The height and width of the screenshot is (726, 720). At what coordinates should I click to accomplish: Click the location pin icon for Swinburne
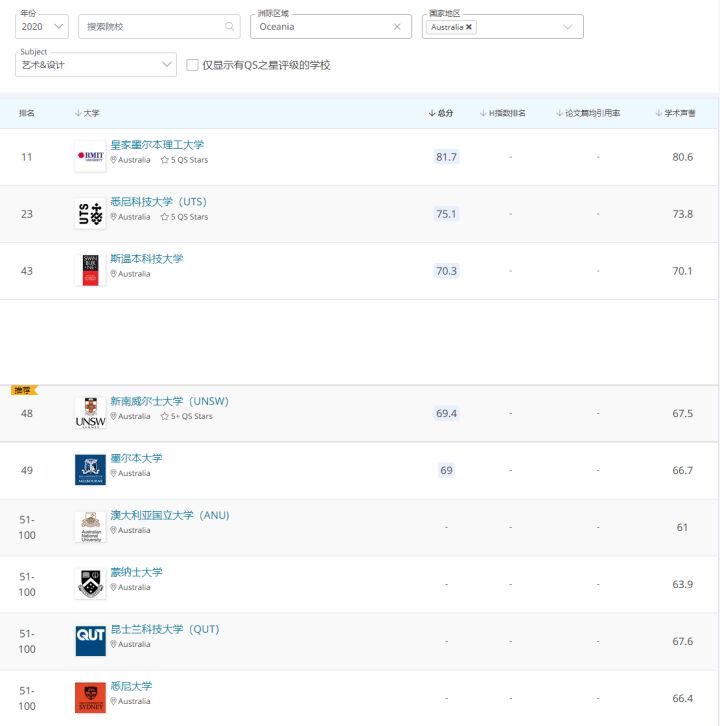113,274
